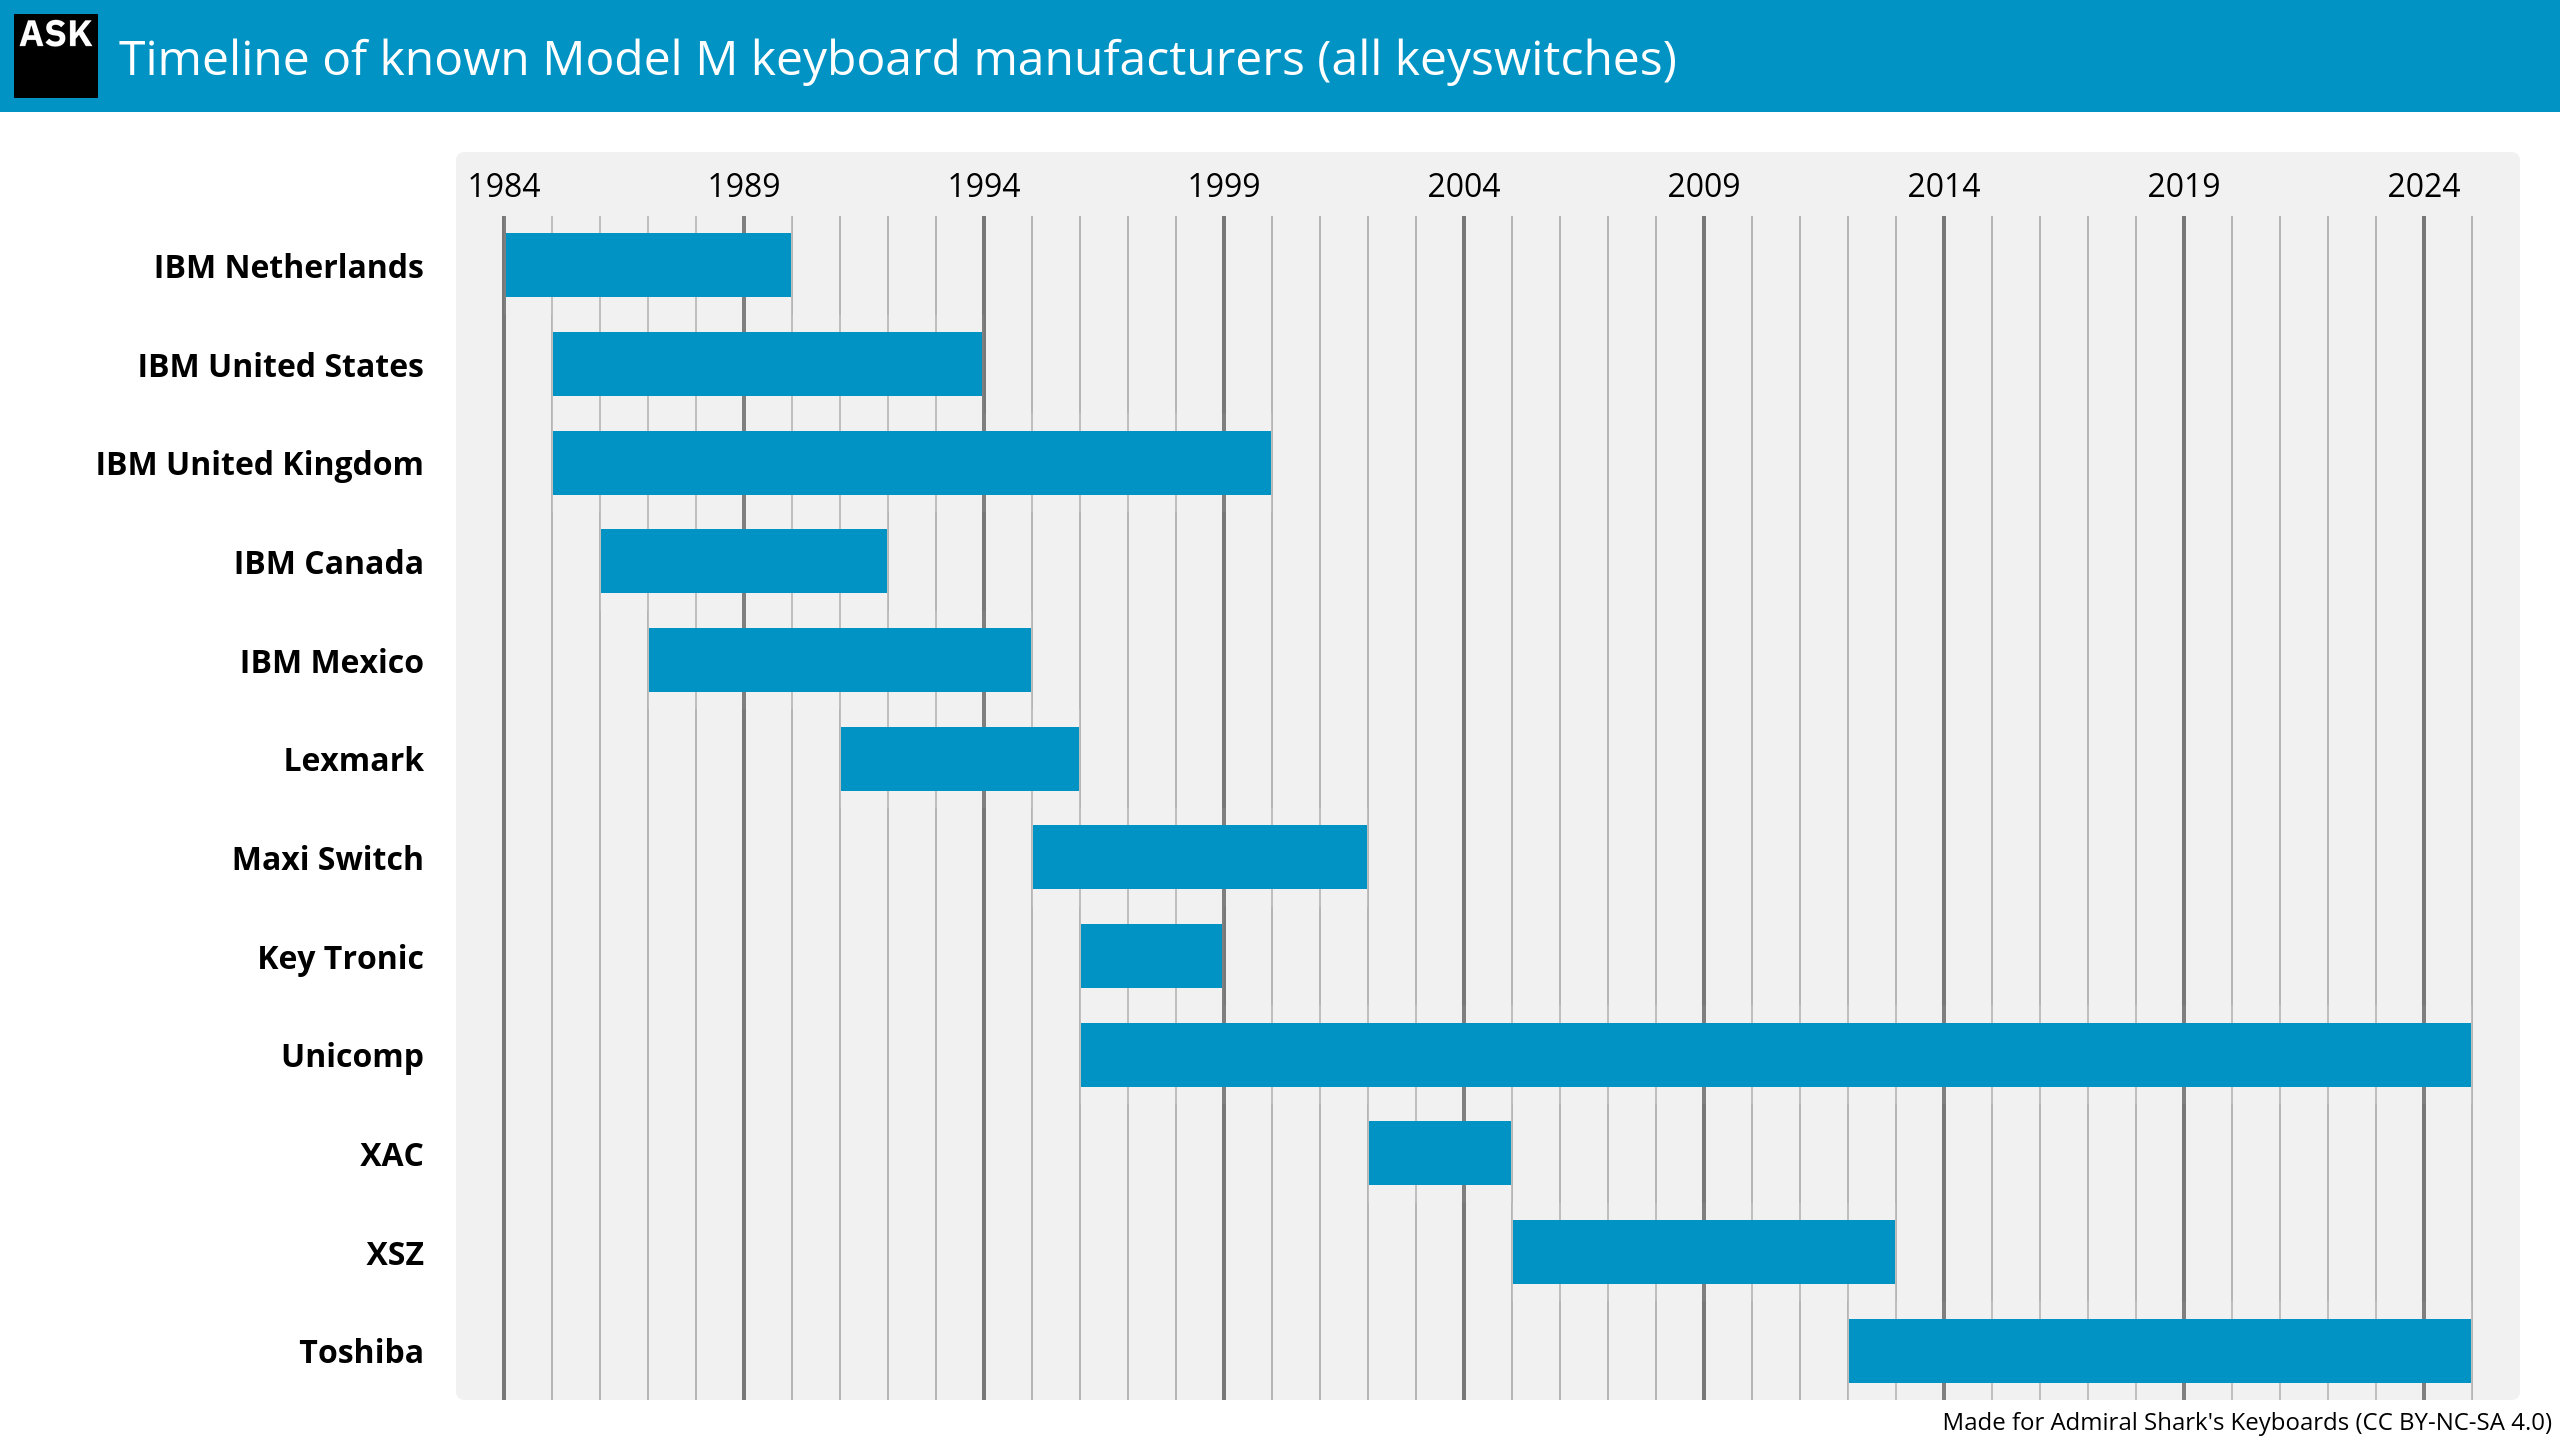Click the 2009 year axis label
Screen dimensions: 2560x1440
point(1704,186)
